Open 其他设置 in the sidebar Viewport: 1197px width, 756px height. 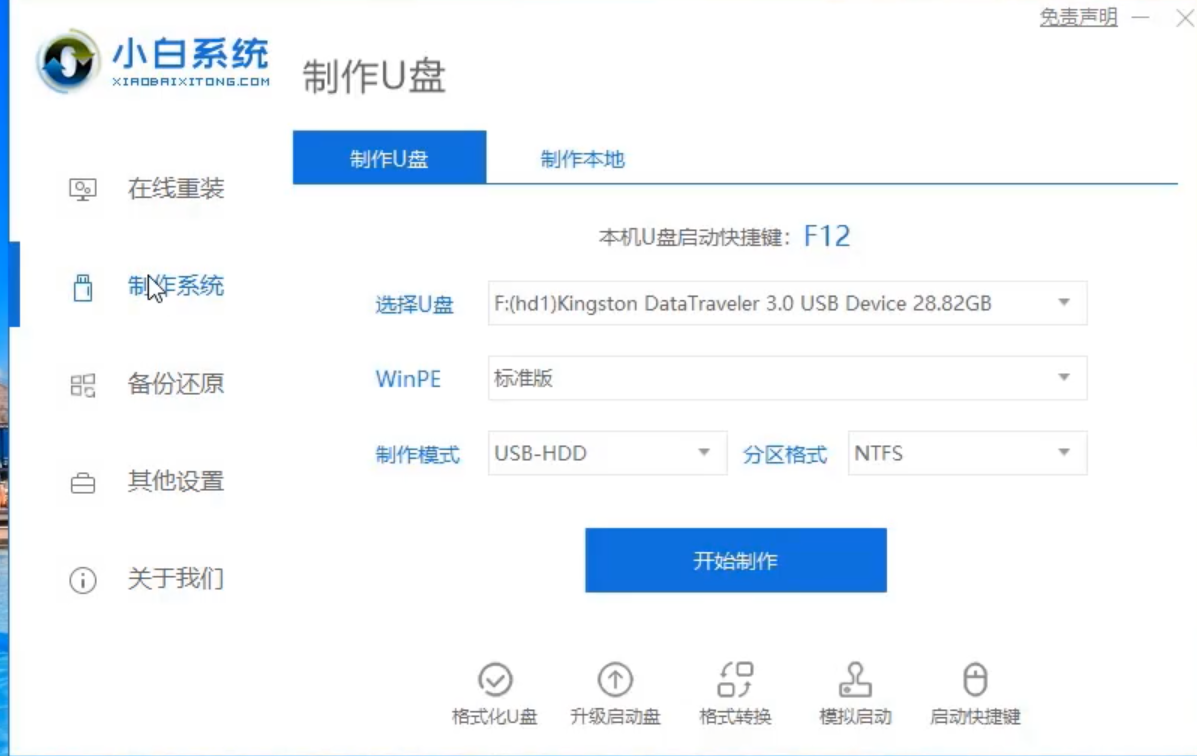148,482
